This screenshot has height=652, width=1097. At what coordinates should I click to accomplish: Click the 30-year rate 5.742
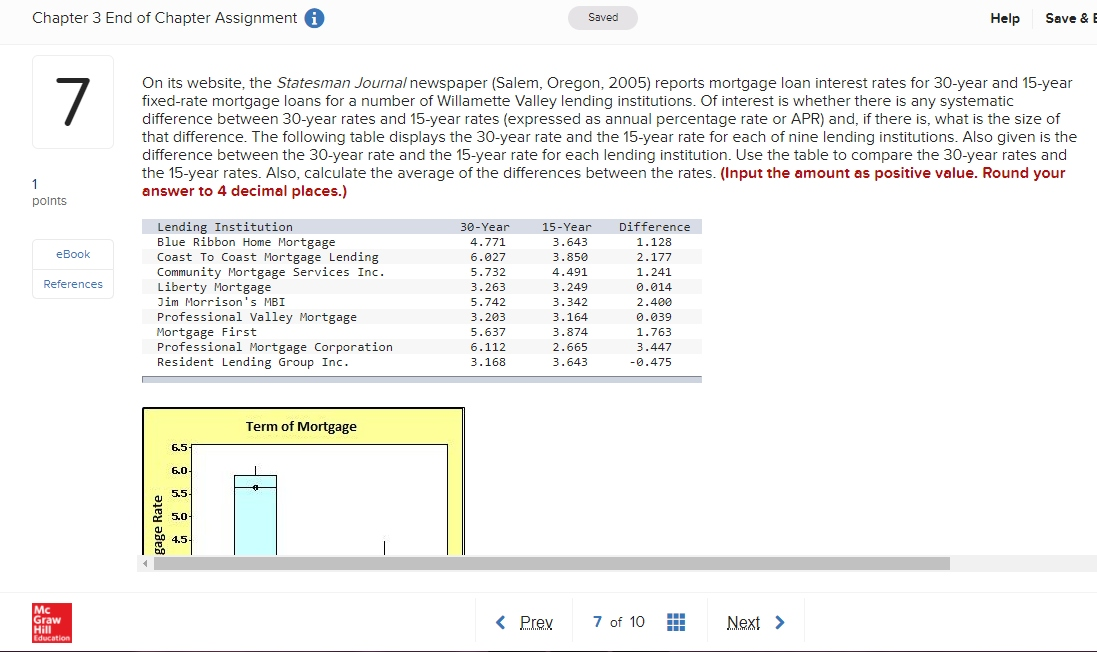pyautogui.click(x=488, y=302)
